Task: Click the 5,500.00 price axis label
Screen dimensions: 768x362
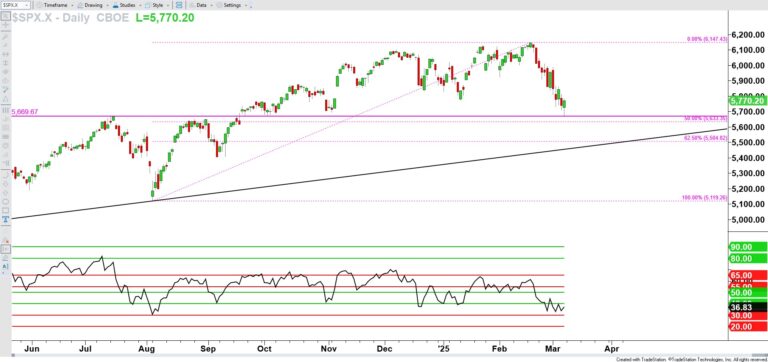Action: (x=748, y=143)
